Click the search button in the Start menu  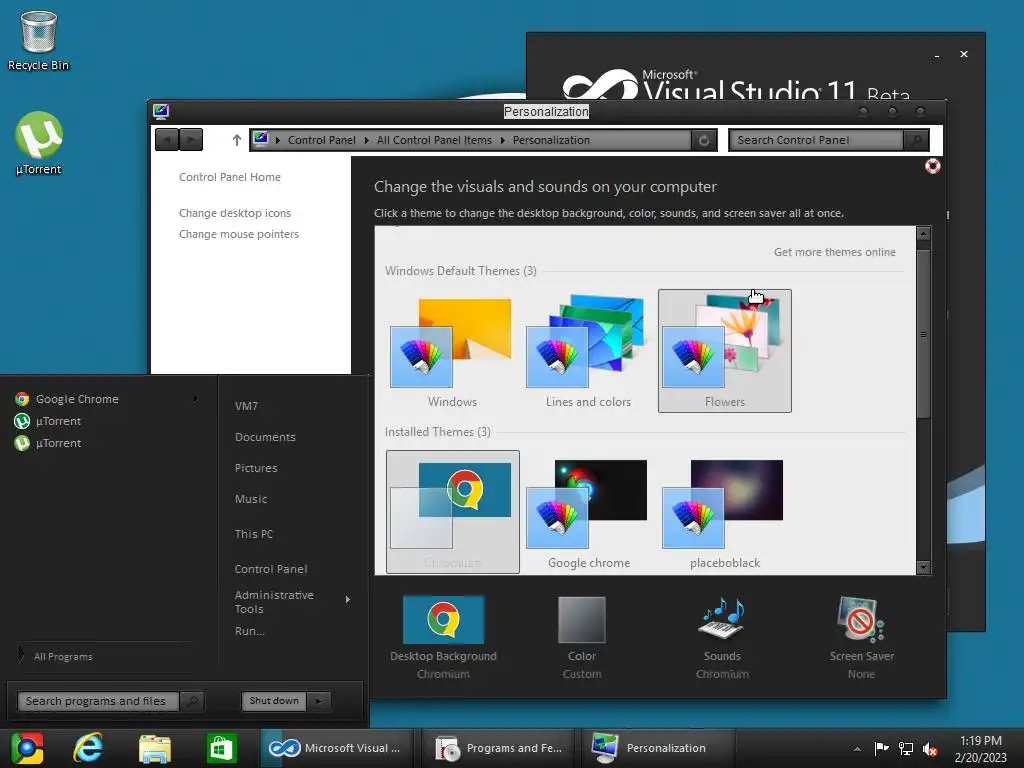(191, 701)
